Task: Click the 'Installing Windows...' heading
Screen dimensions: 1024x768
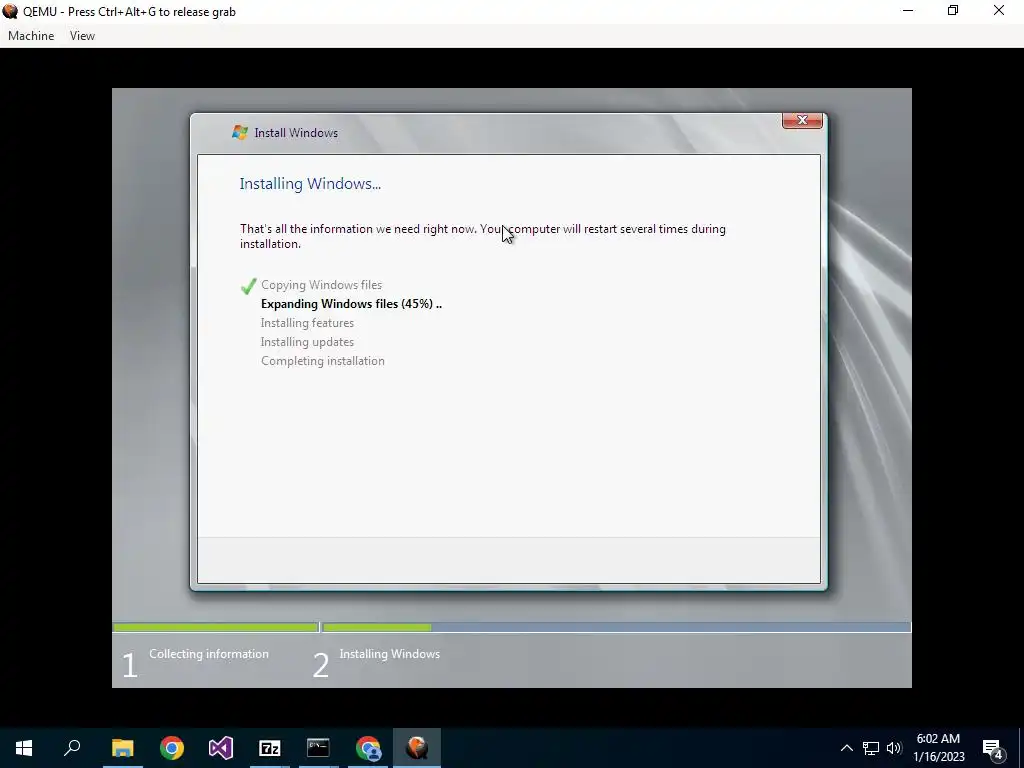Action: pyautogui.click(x=310, y=184)
